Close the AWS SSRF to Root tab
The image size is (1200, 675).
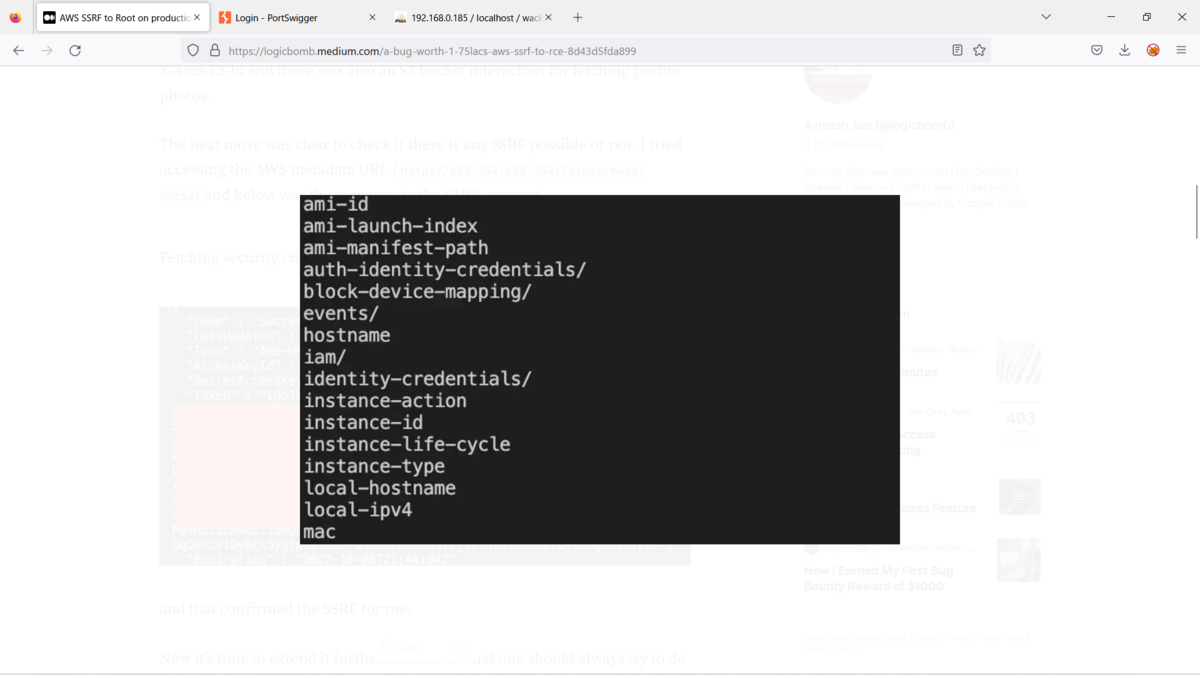tap(196, 17)
